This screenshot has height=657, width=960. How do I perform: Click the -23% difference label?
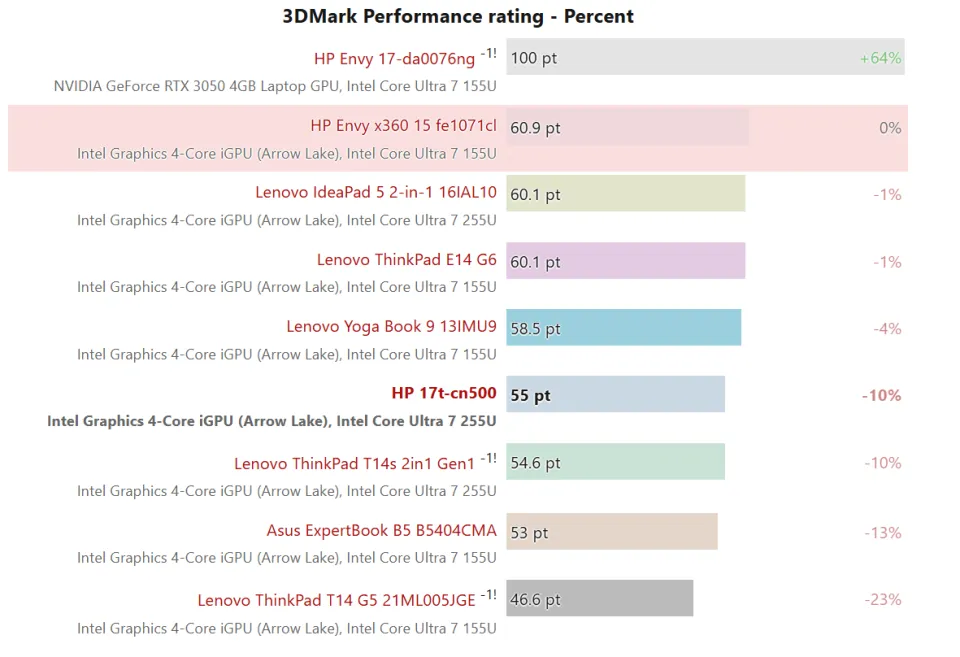click(x=883, y=600)
